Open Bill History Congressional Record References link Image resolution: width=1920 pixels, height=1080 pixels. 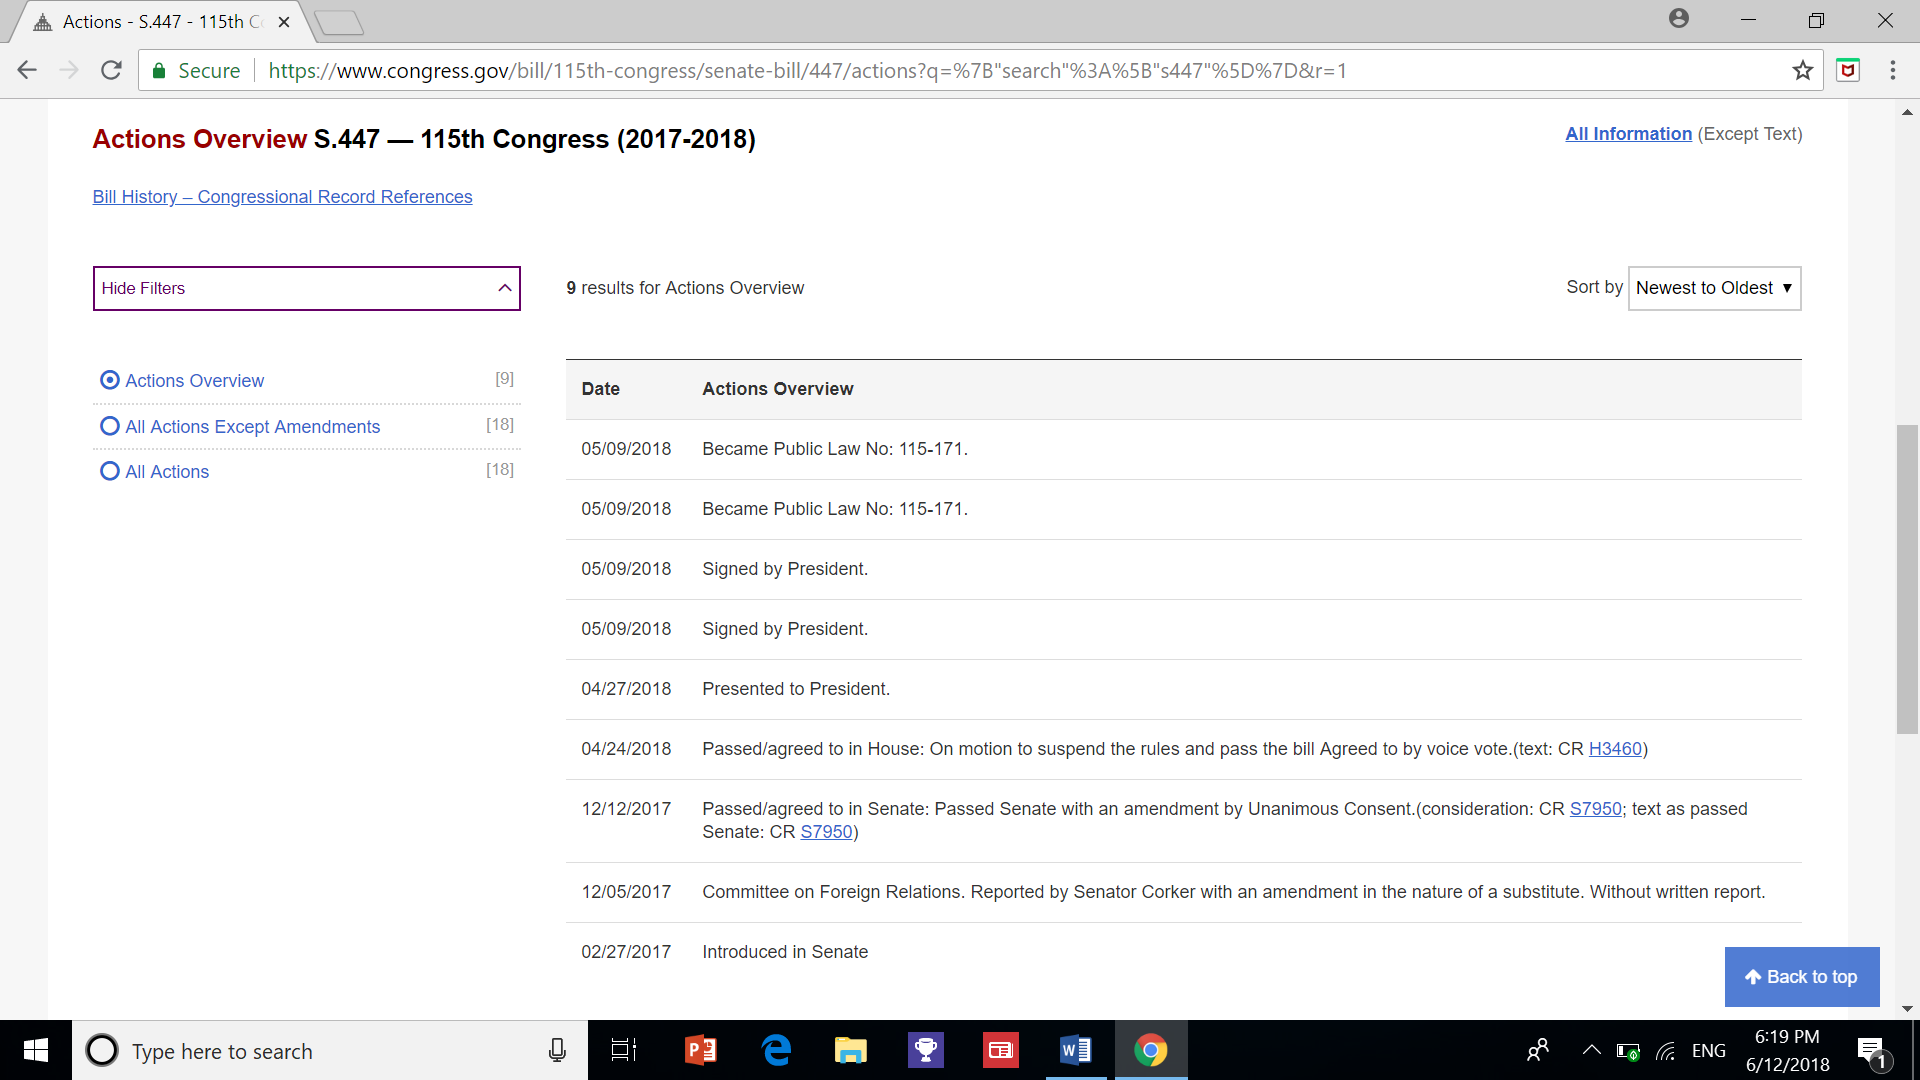(x=283, y=197)
